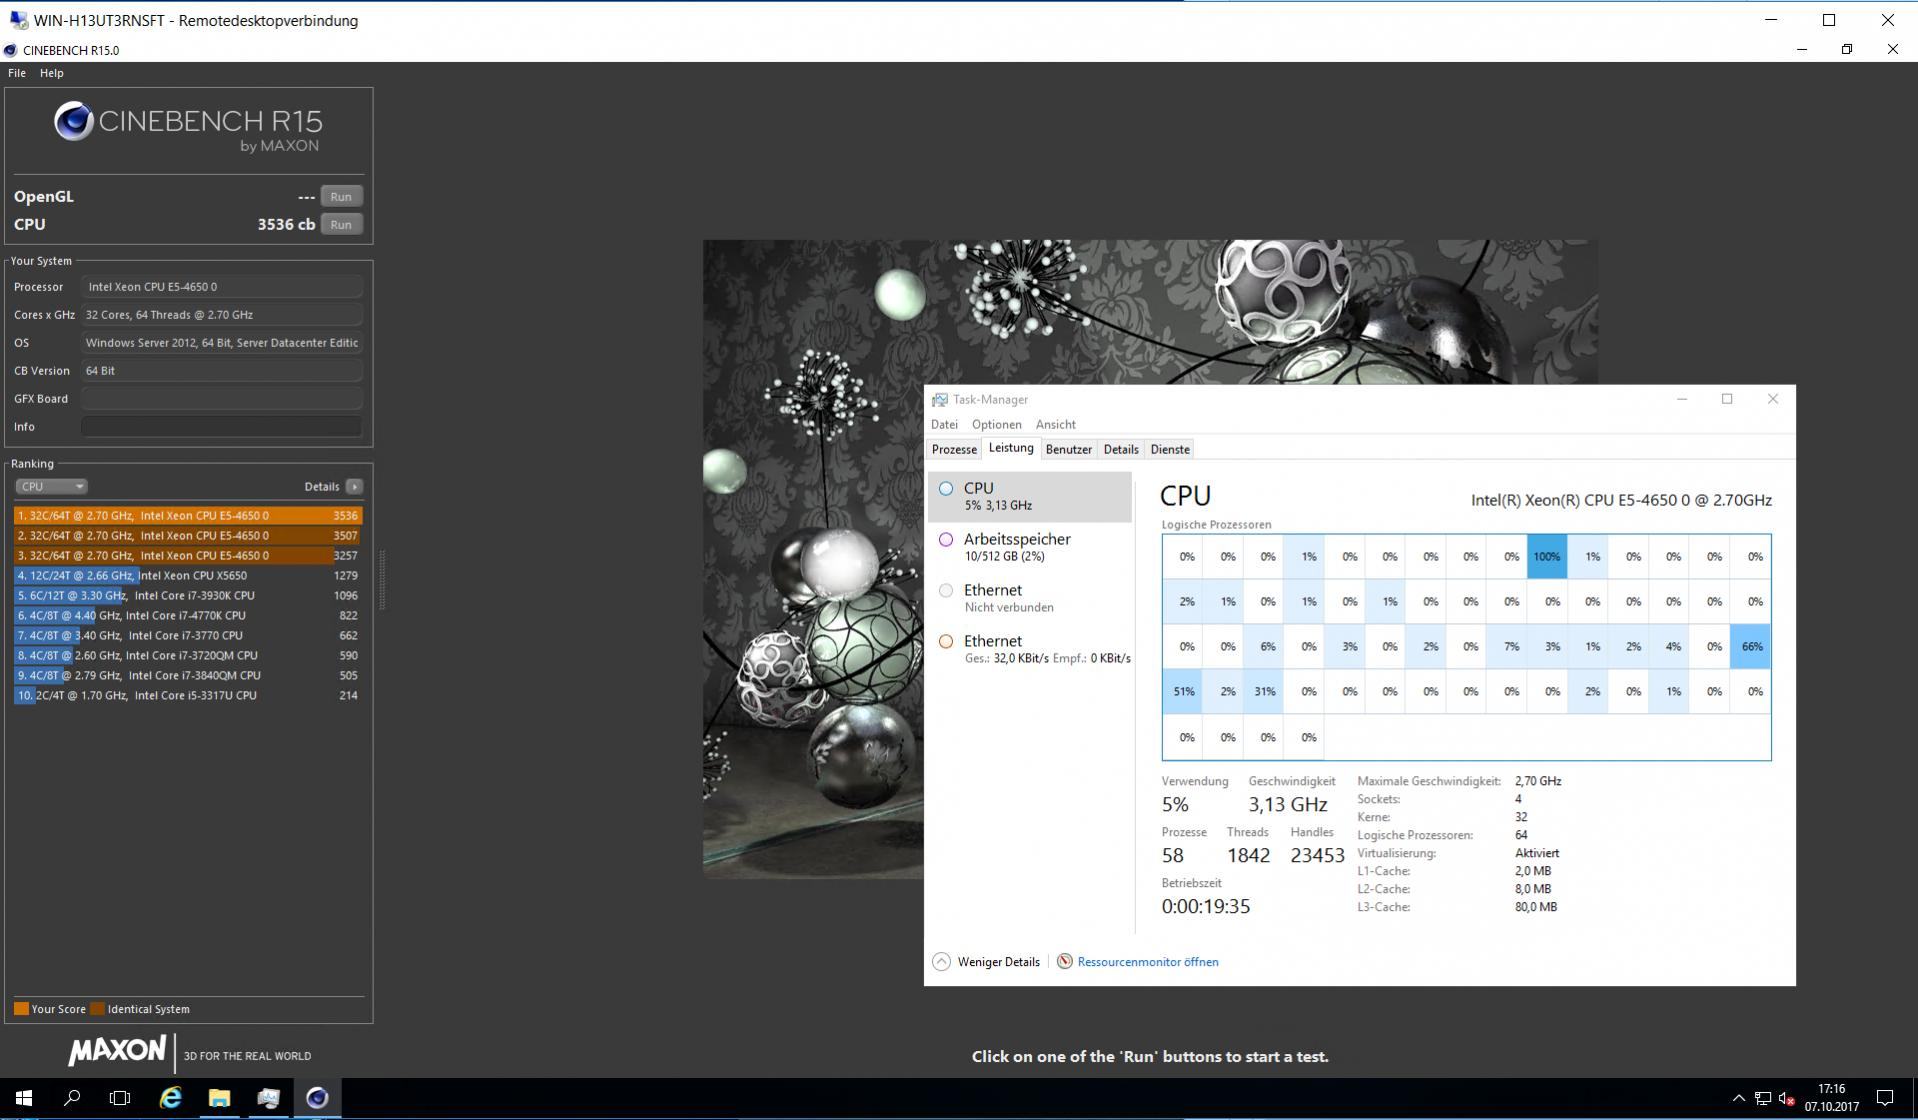Open Ansicht menu in Task-Manager
Viewport: 1918px width, 1120px height.
1055,425
